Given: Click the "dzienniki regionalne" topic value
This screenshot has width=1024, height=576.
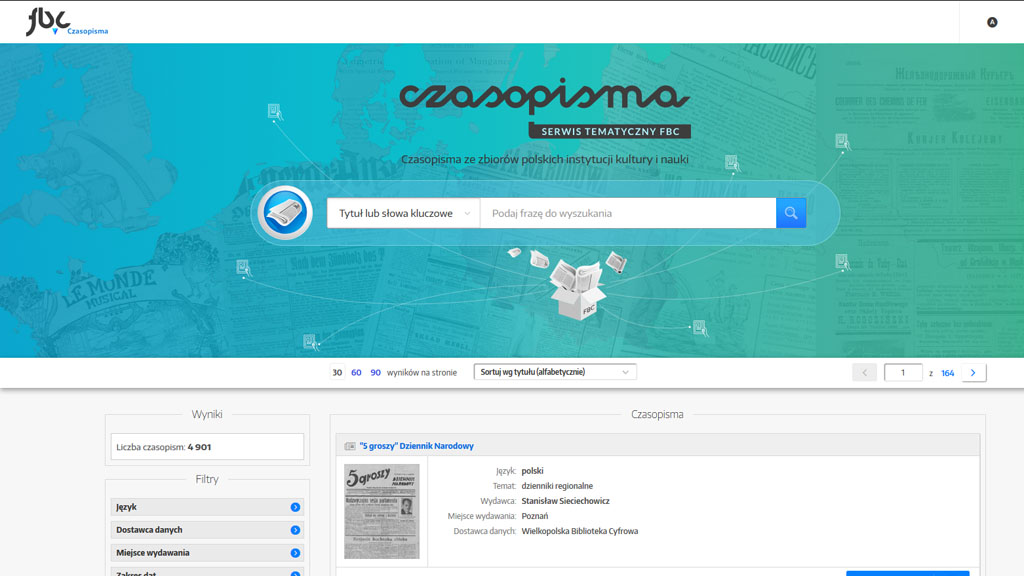Looking at the screenshot, I should click(557, 486).
